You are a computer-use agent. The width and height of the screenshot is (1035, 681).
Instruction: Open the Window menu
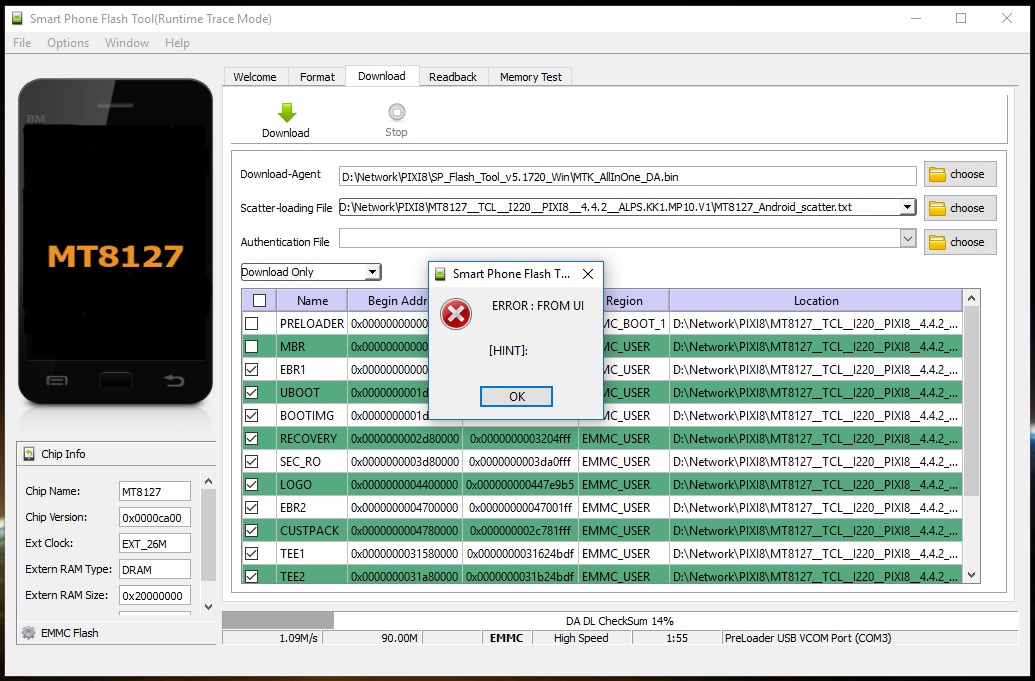(127, 42)
